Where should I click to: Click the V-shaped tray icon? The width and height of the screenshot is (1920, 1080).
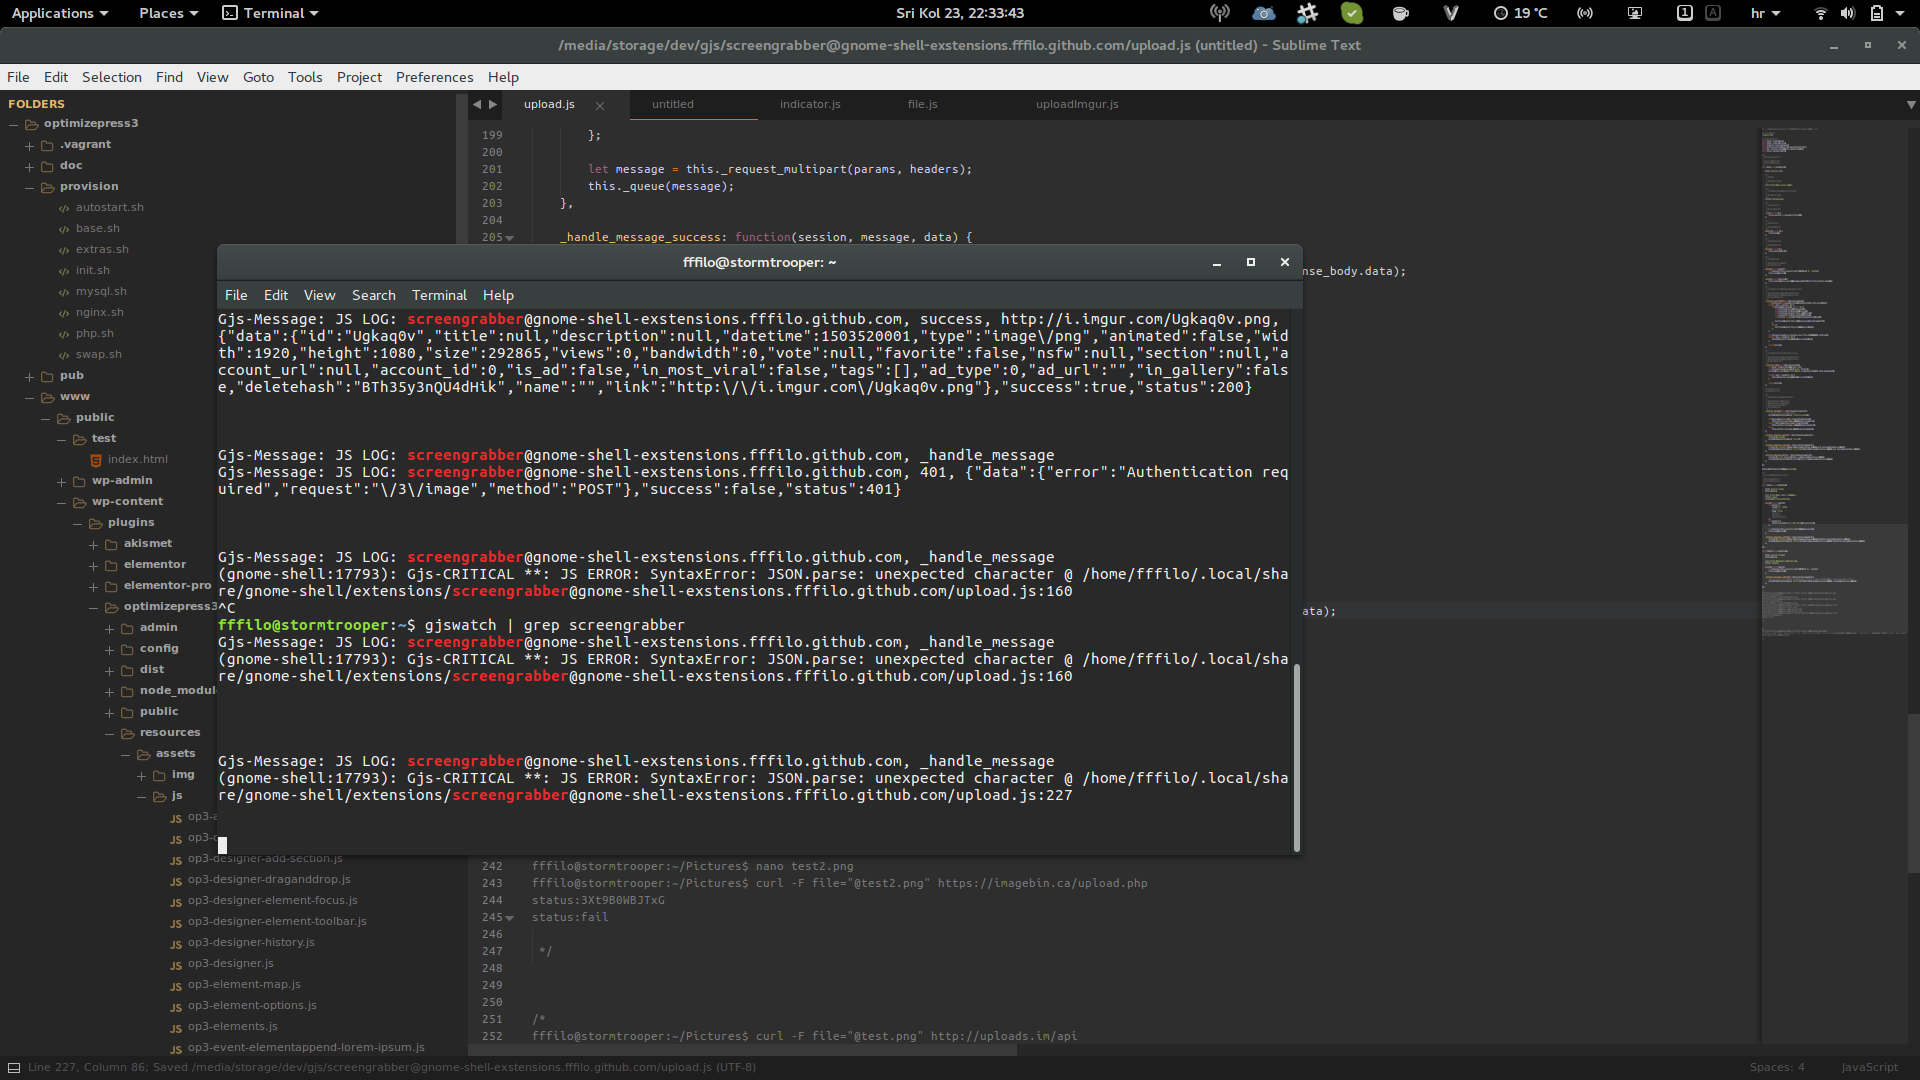point(1451,13)
